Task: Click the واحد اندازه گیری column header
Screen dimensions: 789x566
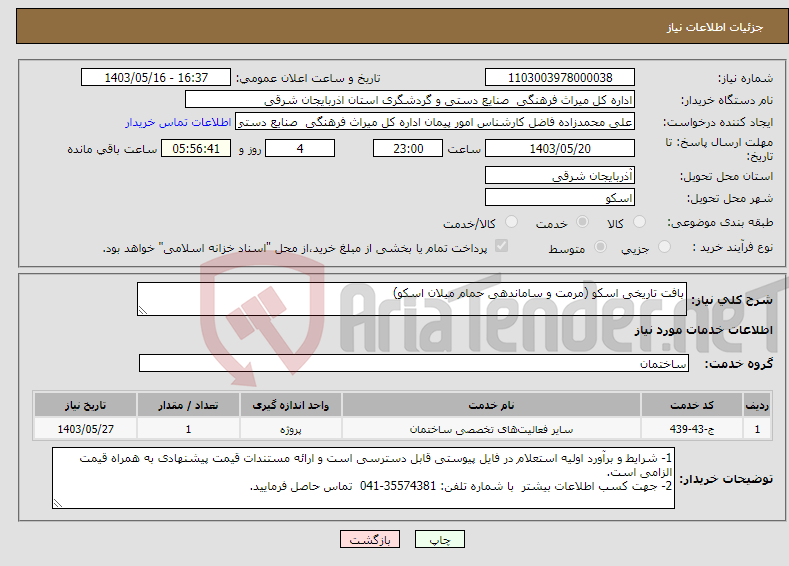Action: pos(291,405)
